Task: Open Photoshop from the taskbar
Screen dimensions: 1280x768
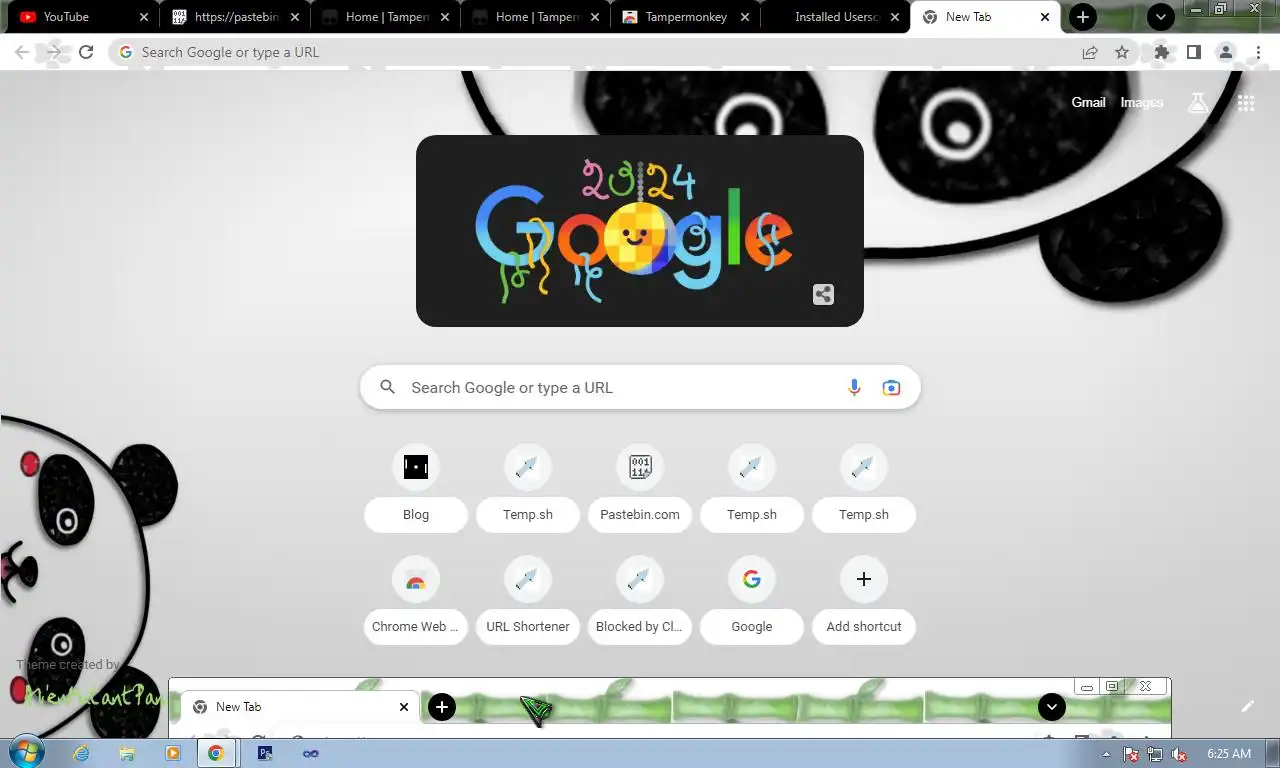Action: (265, 753)
